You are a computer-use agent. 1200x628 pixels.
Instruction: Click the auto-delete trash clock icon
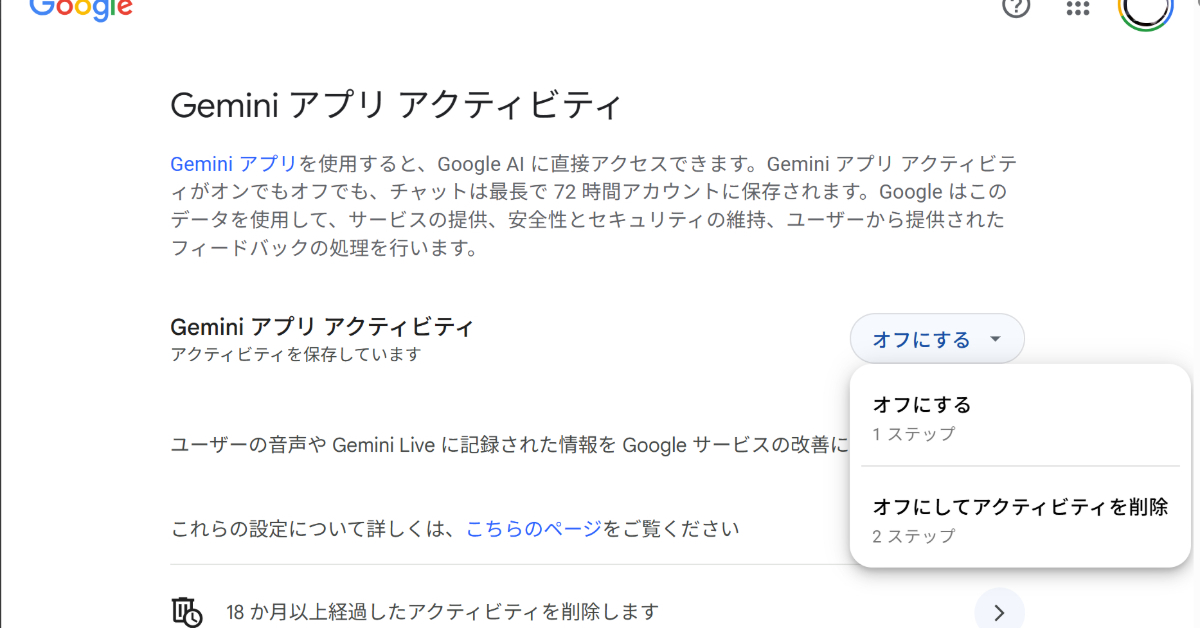[x=187, y=612]
